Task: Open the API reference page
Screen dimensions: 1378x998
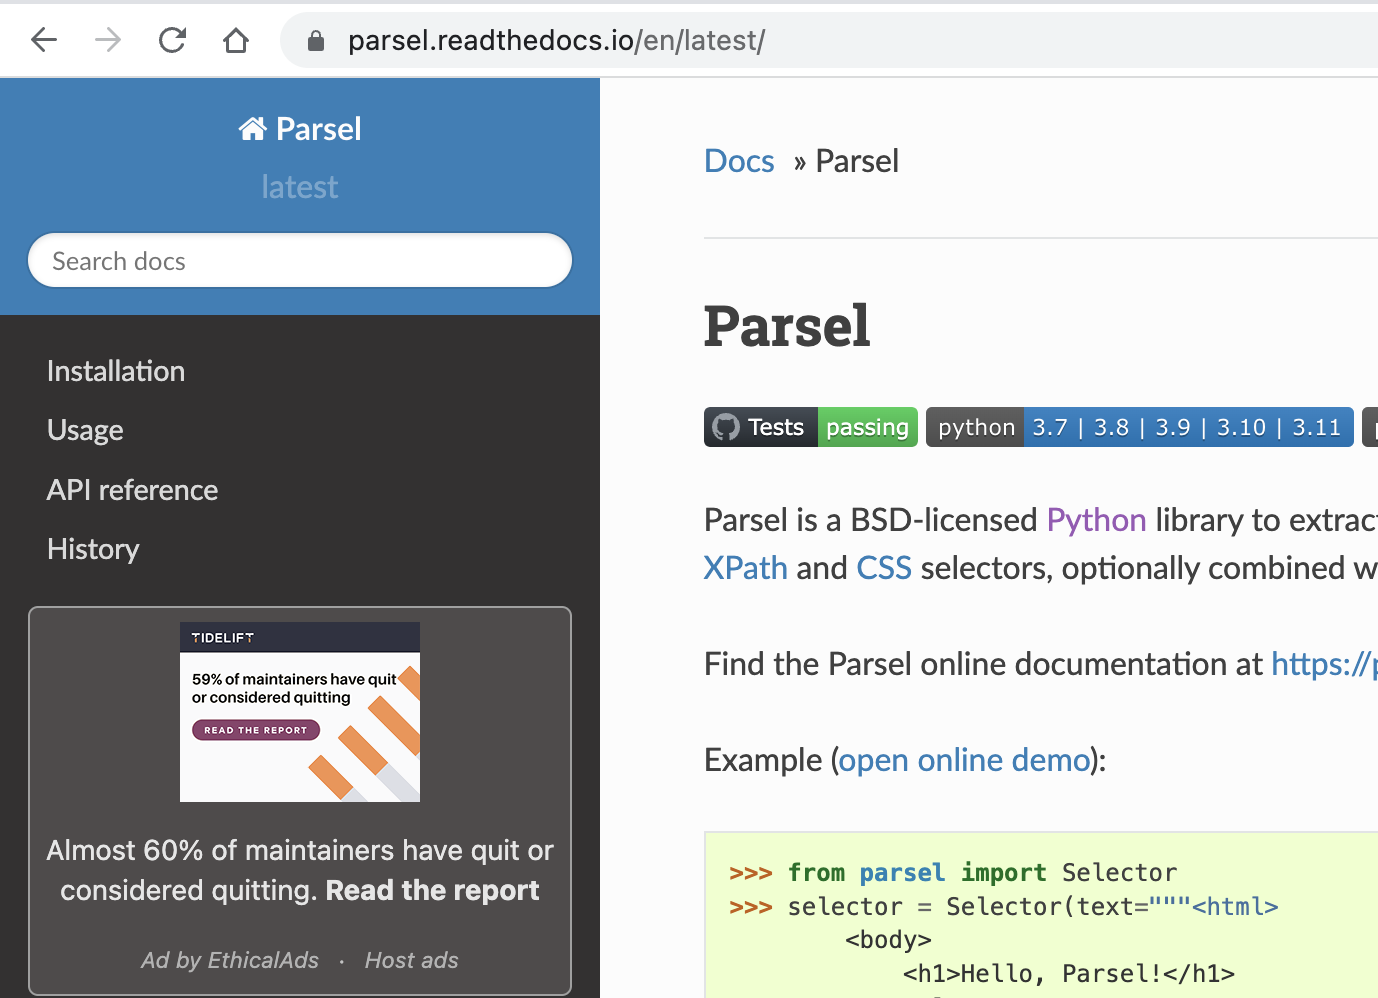Action: pyautogui.click(x=132, y=490)
